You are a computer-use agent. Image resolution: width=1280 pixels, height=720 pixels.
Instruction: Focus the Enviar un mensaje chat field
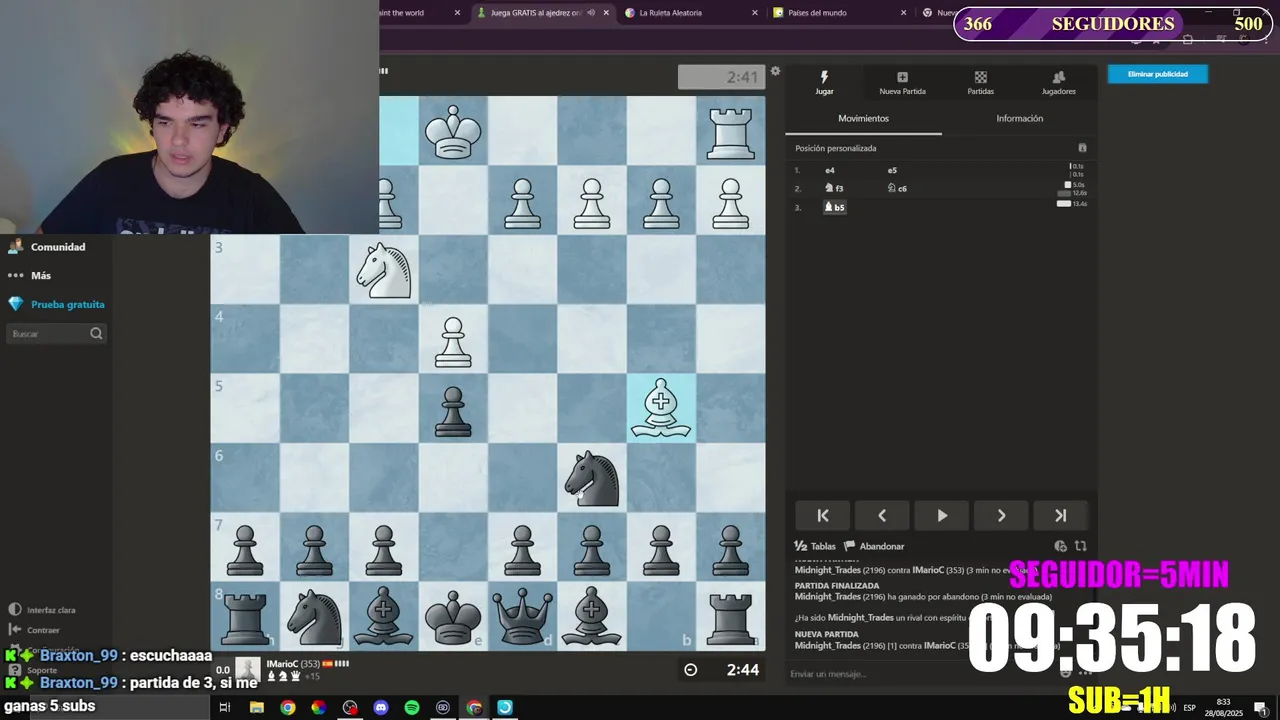[920, 674]
